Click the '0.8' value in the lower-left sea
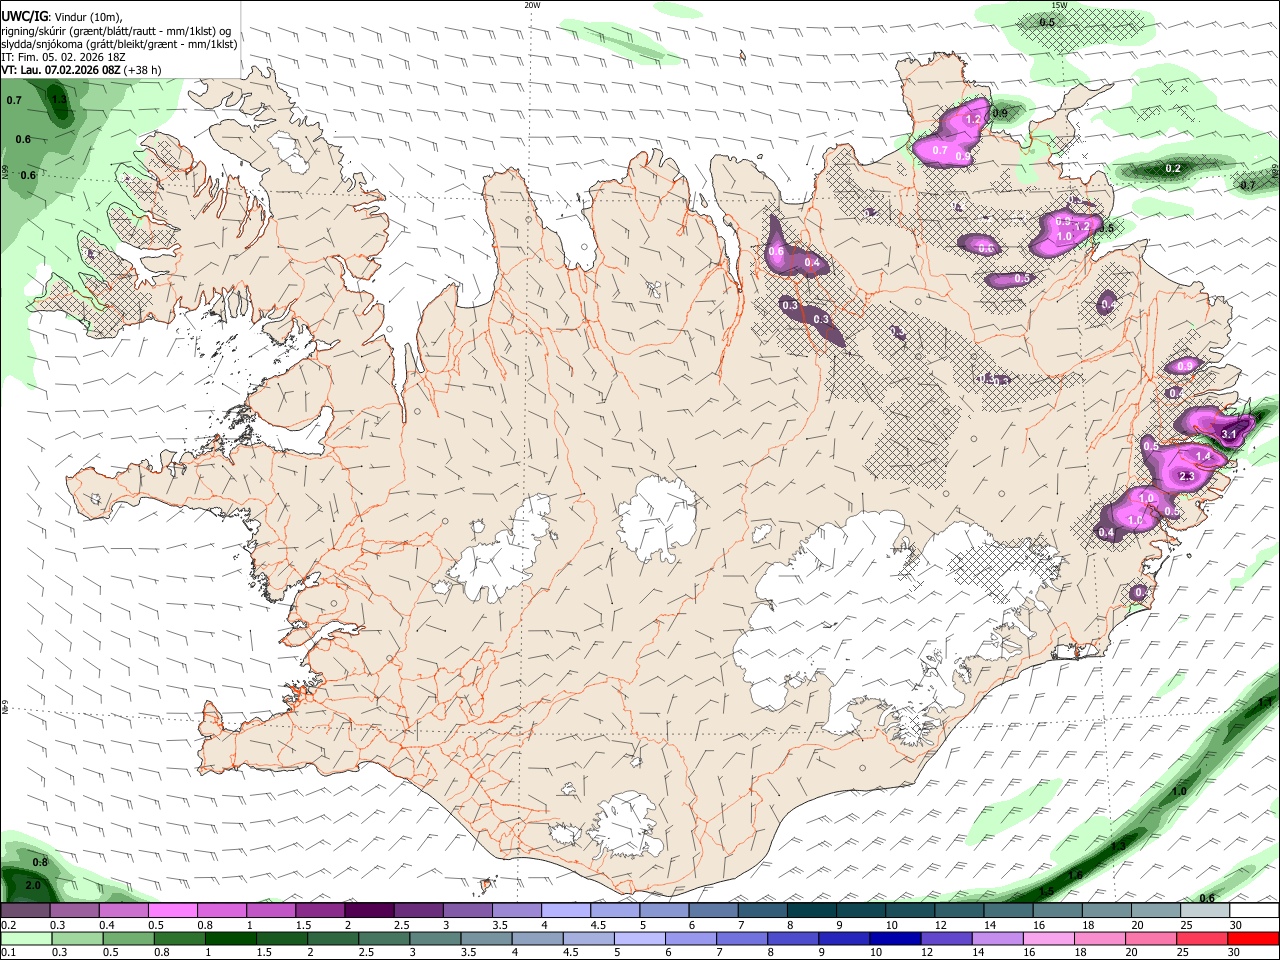1280x960 pixels. point(40,862)
